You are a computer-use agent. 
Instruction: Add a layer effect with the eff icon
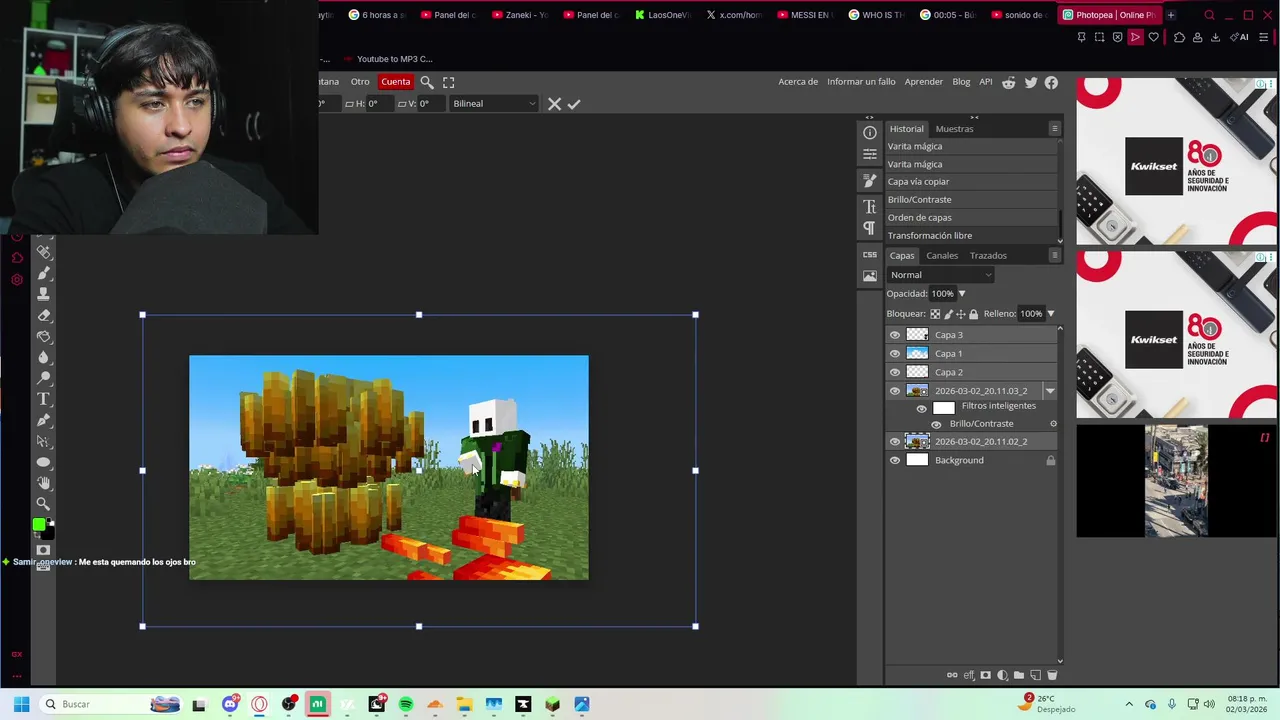point(969,675)
